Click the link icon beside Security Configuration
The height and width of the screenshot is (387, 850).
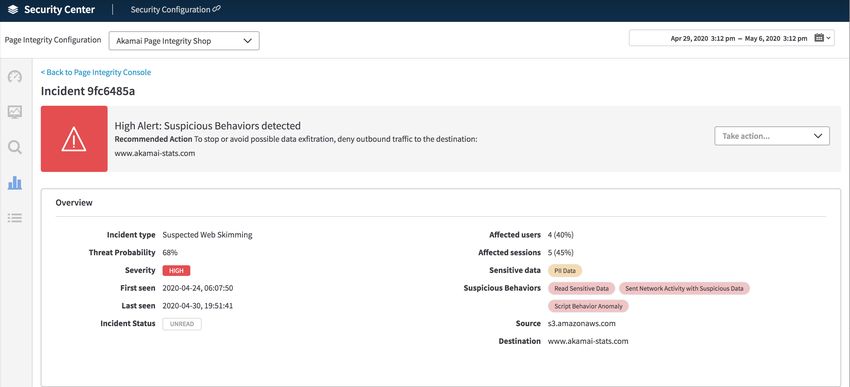pyautogui.click(x=216, y=9)
